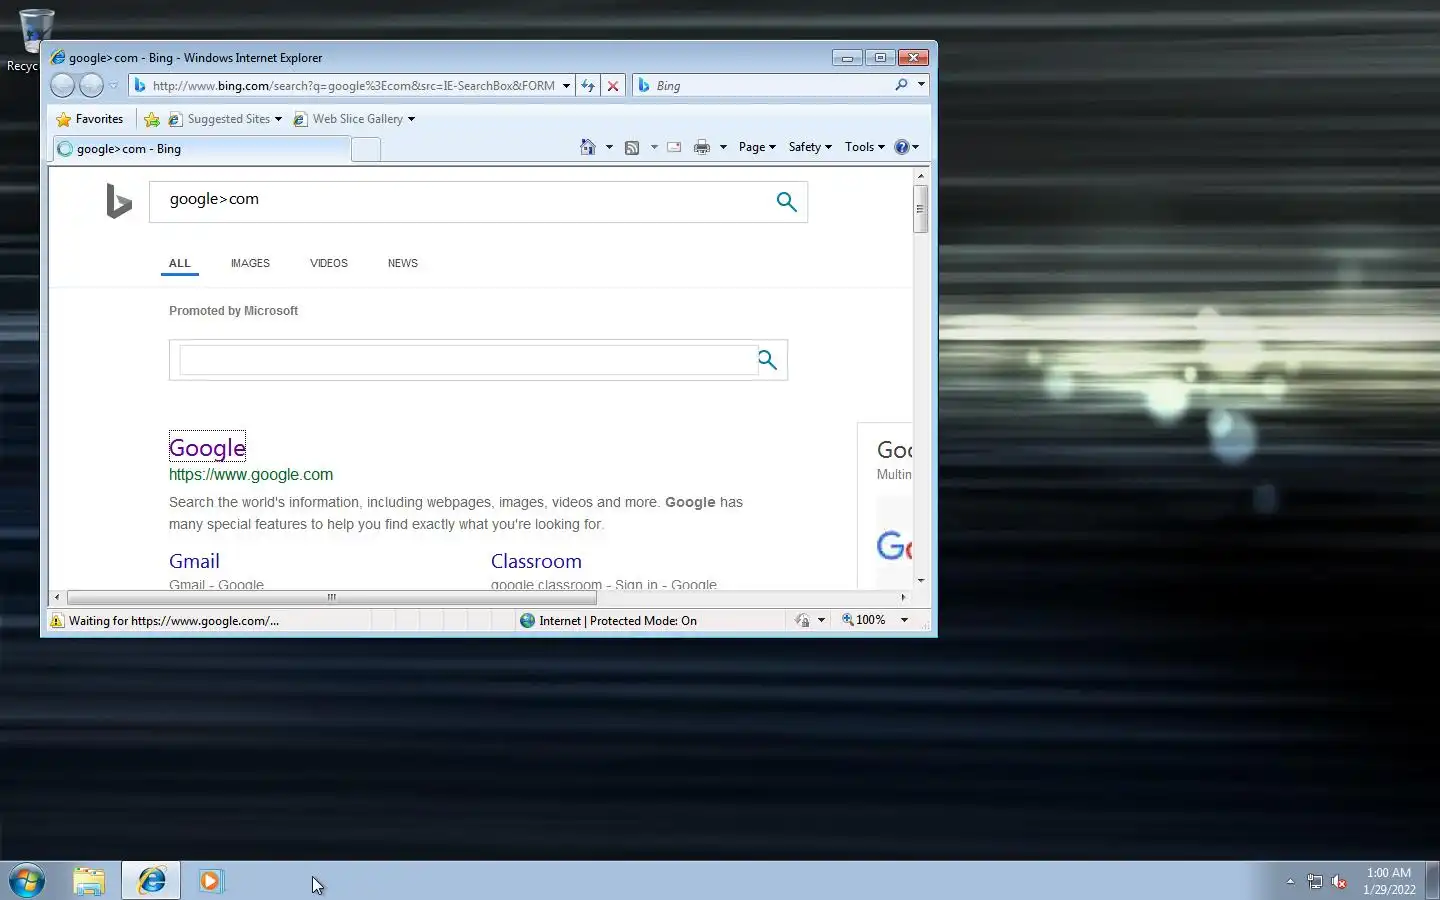The image size is (1440, 900).
Task: Expand the Home button dropdown arrow
Action: click(x=609, y=147)
